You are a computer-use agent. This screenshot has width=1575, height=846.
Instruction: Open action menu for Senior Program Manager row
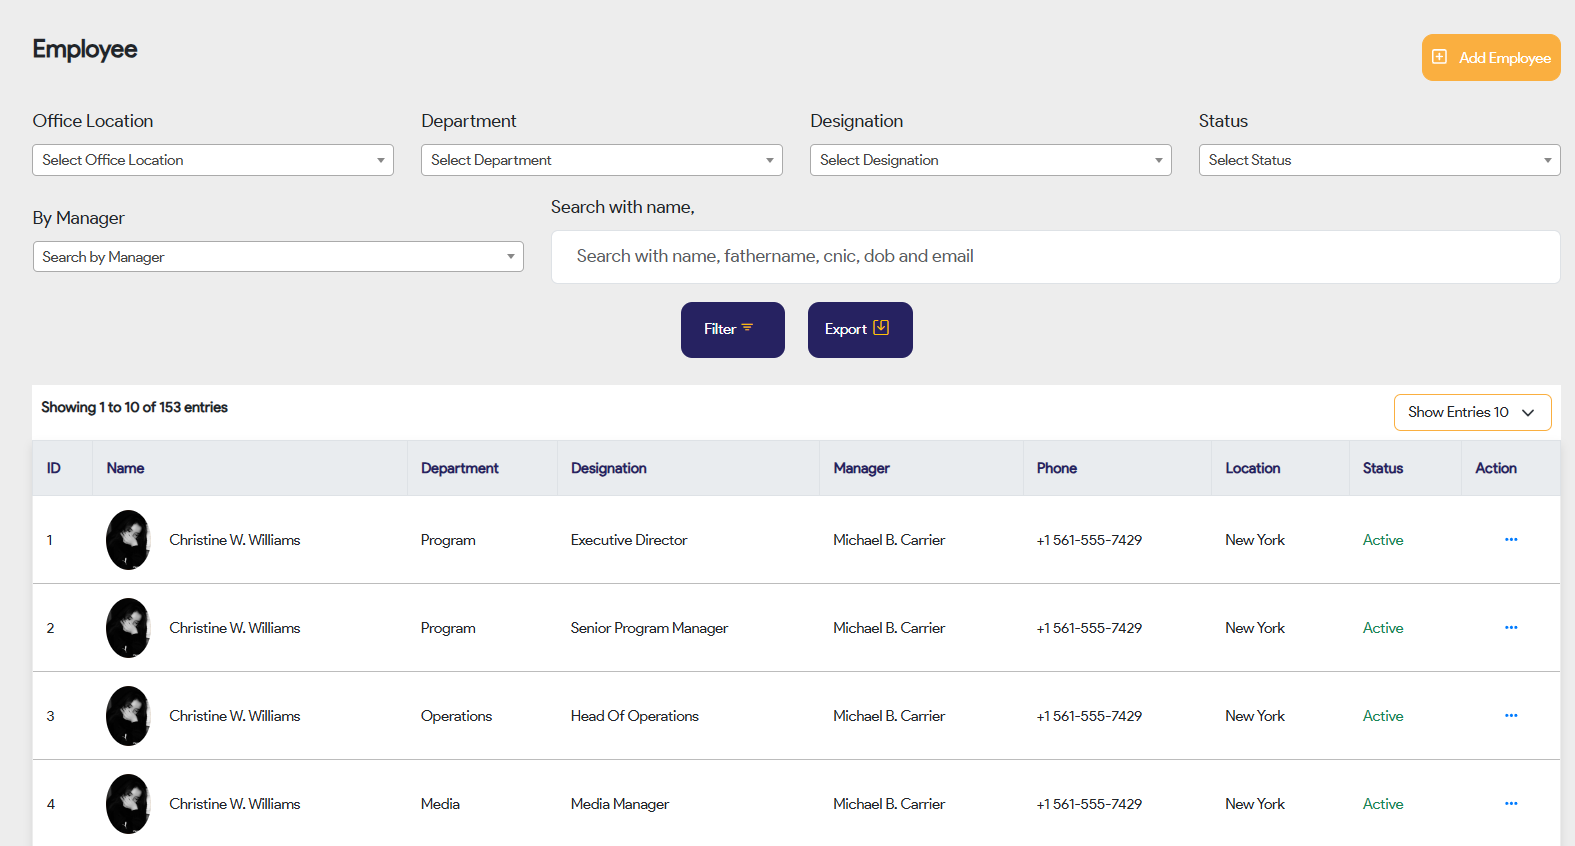[x=1510, y=628]
